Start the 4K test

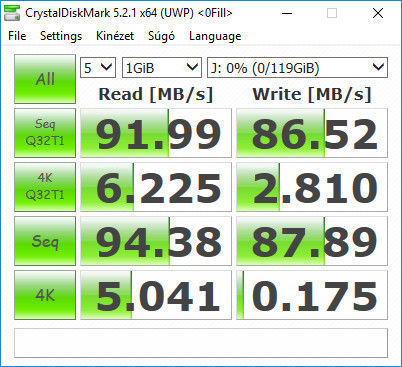pos(45,295)
